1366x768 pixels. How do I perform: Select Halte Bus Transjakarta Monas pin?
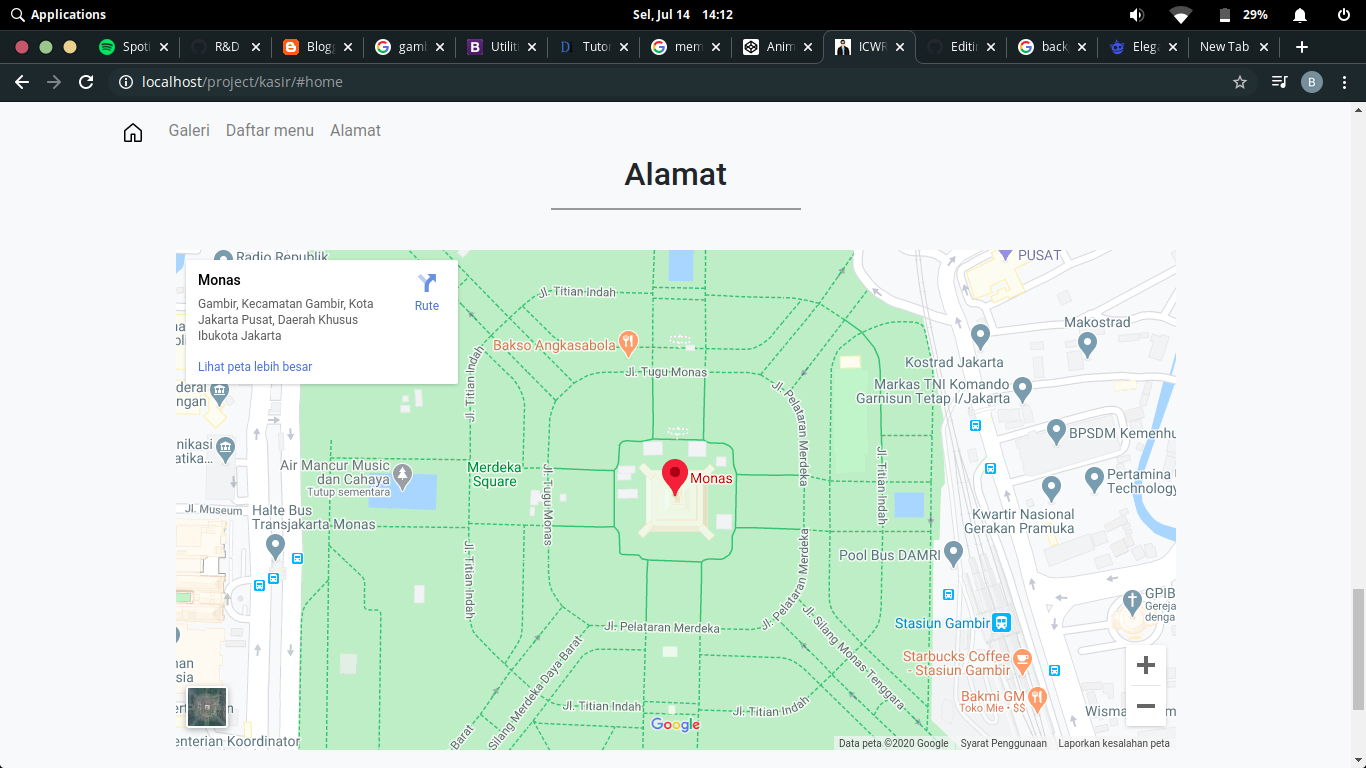tap(276, 547)
